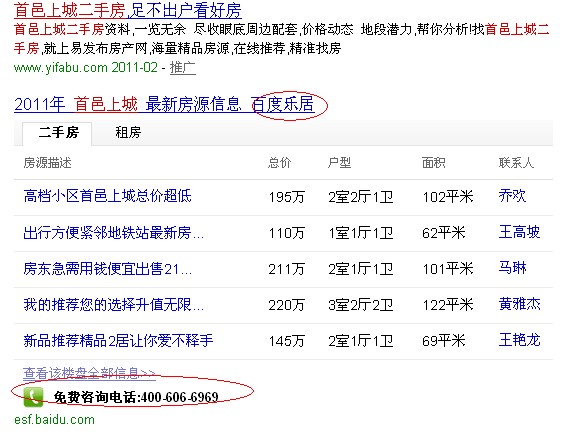Click the price cell 145万

point(286,341)
